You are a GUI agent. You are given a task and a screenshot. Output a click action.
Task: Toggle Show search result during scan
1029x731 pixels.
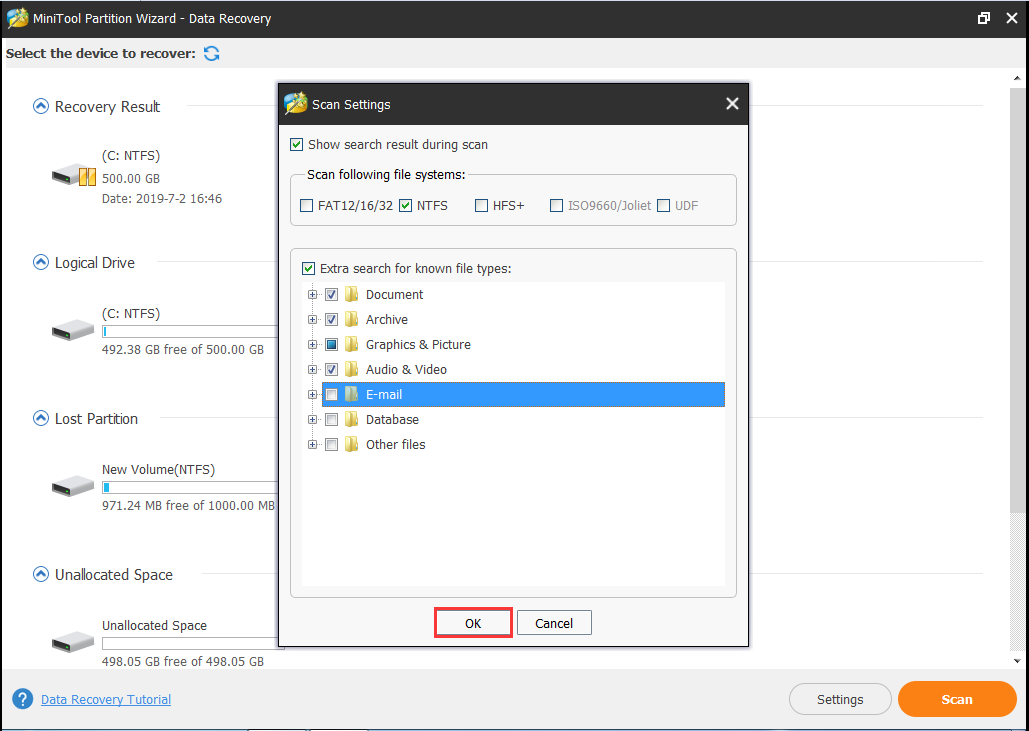coord(297,144)
